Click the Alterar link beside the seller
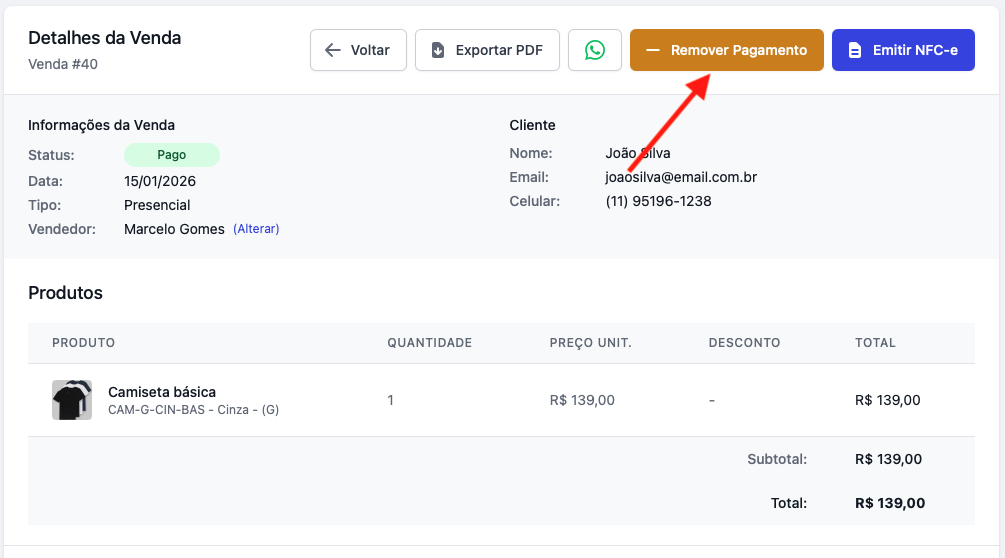 (x=256, y=229)
